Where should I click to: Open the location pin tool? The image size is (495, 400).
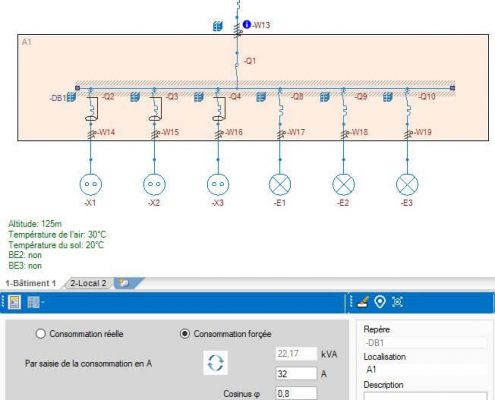coord(380,302)
